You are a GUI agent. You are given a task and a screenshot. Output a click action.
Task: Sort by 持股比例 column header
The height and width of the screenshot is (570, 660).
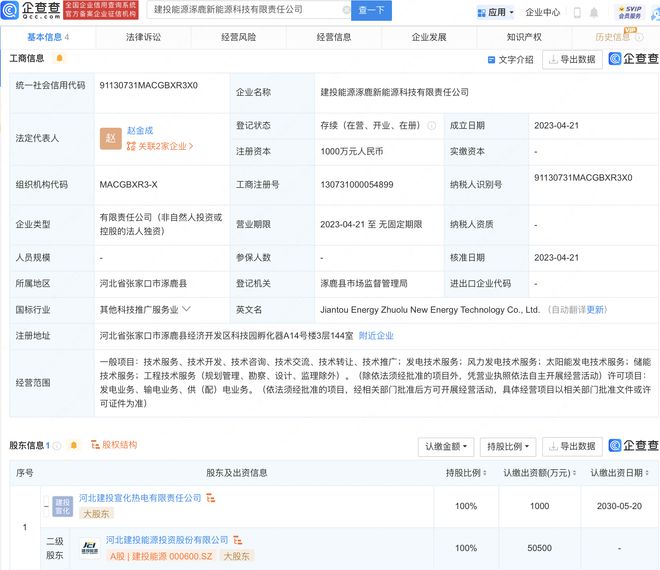coord(466,473)
